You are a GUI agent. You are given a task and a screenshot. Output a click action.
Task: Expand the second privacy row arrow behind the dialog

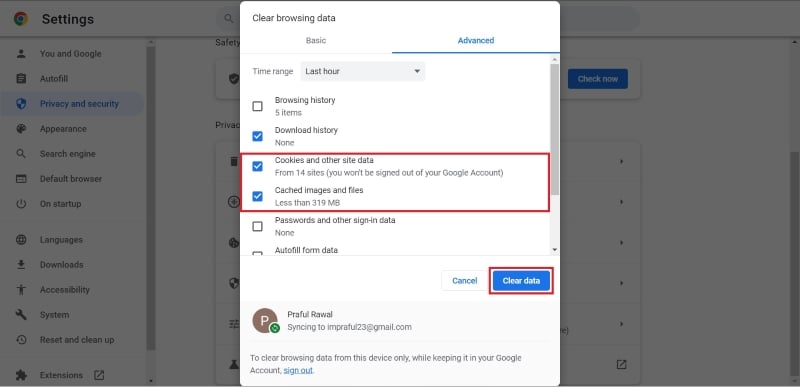[x=621, y=202]
